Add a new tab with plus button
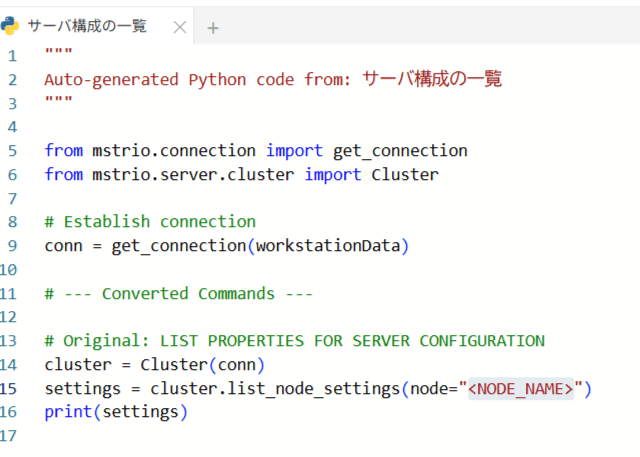This screenshot has width=640, height=457. 213,28
